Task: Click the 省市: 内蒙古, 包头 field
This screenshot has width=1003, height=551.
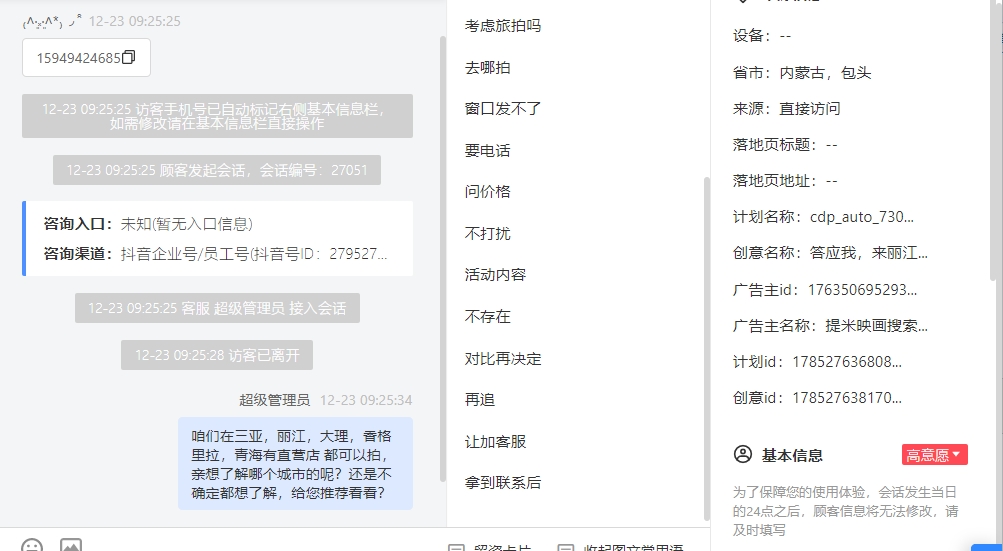Action: (802, 73)
